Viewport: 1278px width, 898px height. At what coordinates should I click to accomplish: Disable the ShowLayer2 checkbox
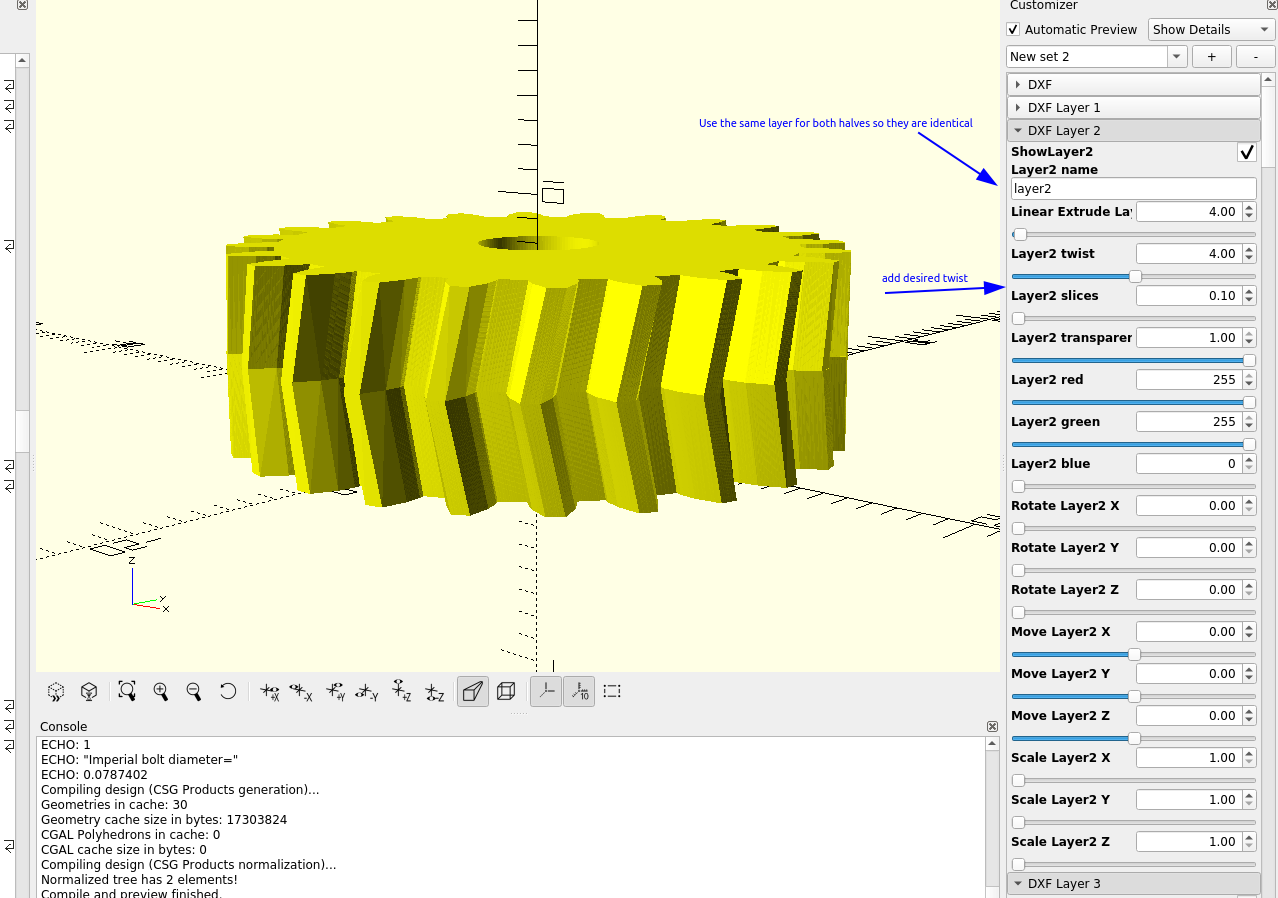coord(1246,152)
